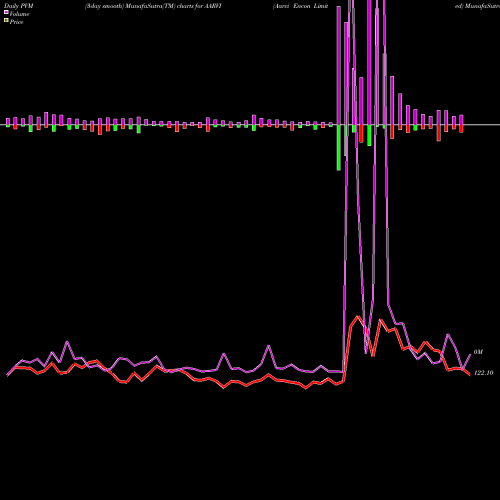Image resolution: width=500 pixels, height=500 pixels.
Task: Click the MunafaSutra charts for AARVI heading
Action: click(x=153, y=6)
